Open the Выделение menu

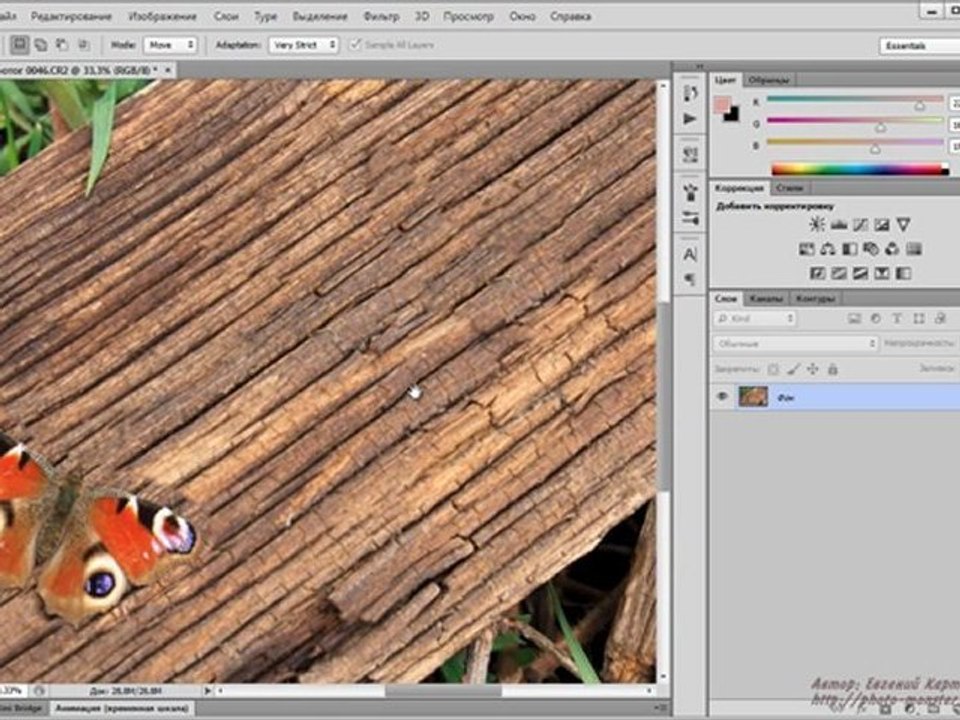pos(320,17)
